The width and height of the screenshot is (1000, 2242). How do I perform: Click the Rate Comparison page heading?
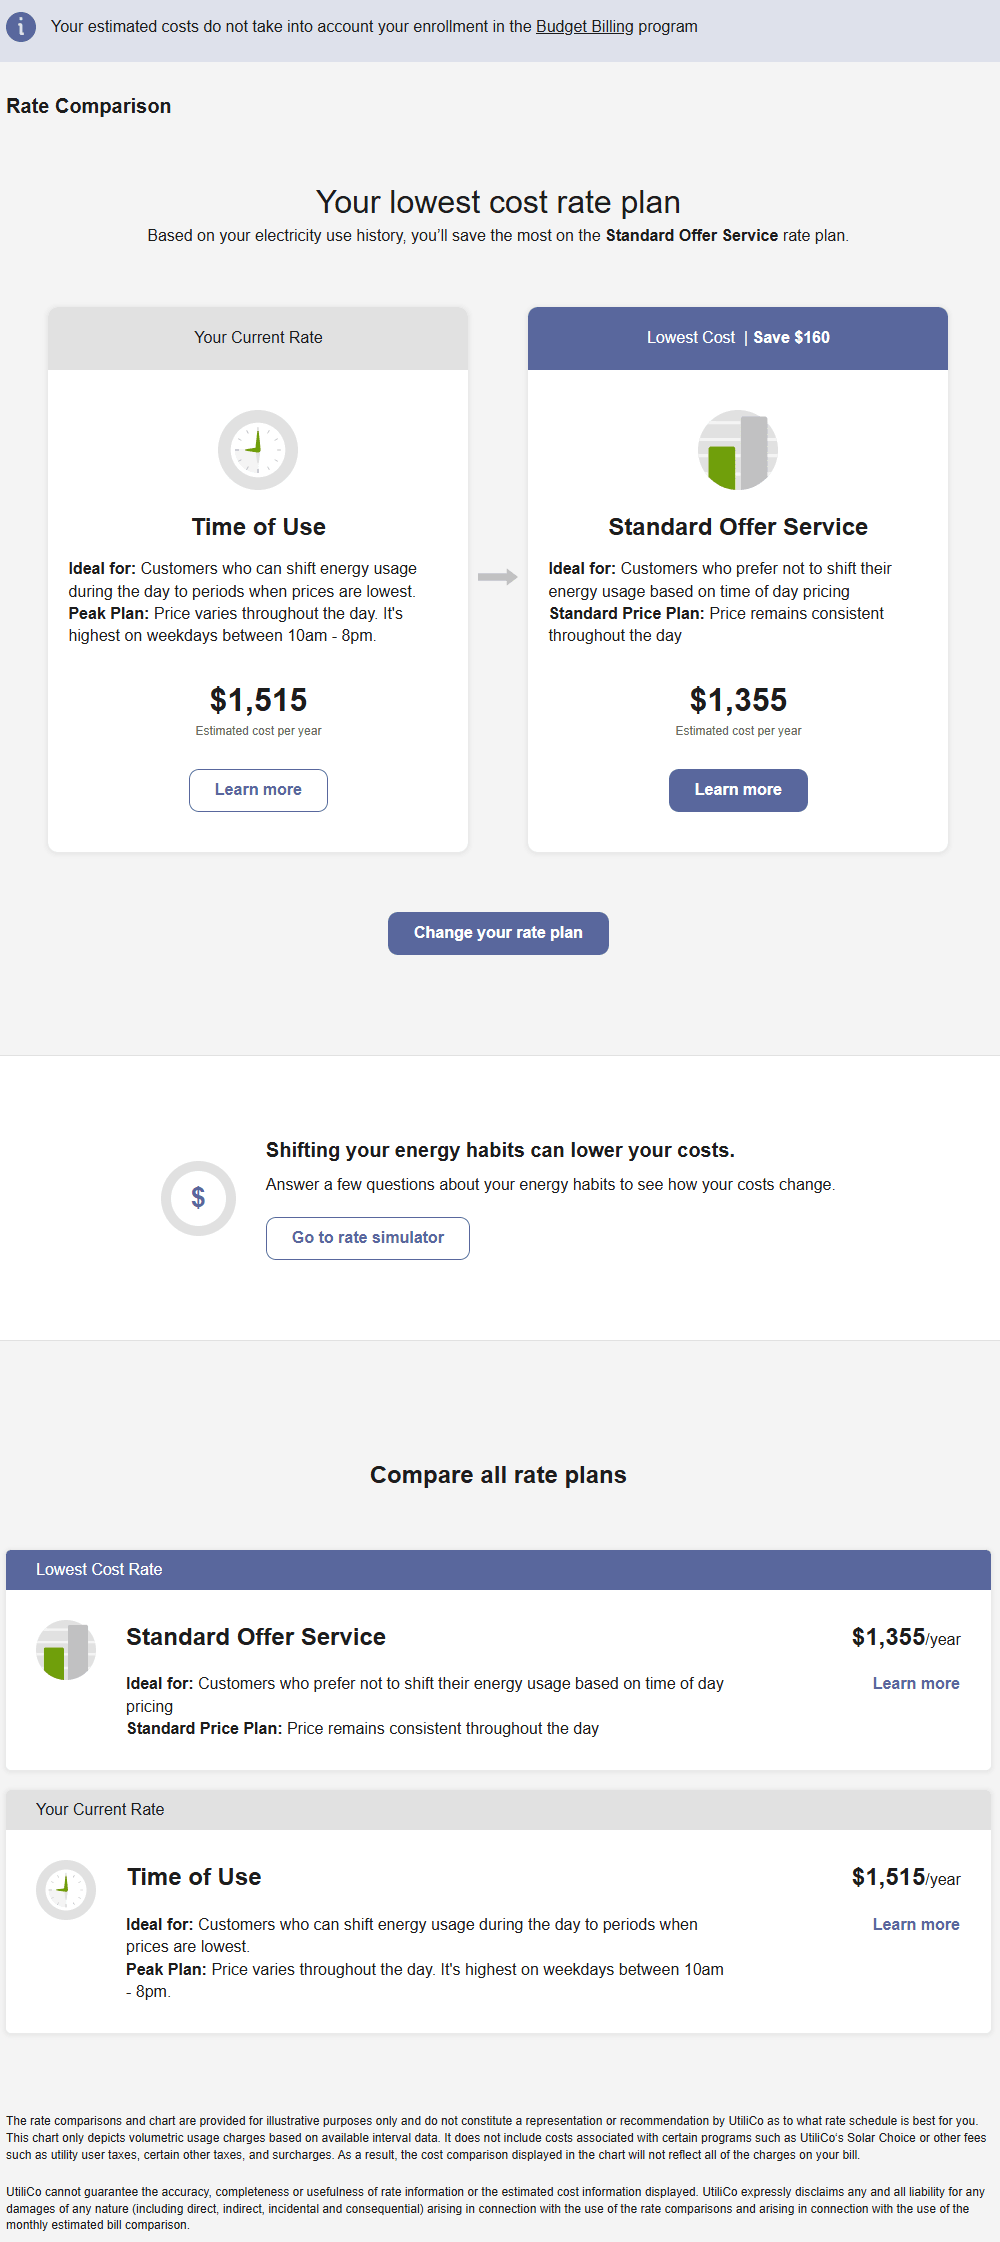(88, 105)
